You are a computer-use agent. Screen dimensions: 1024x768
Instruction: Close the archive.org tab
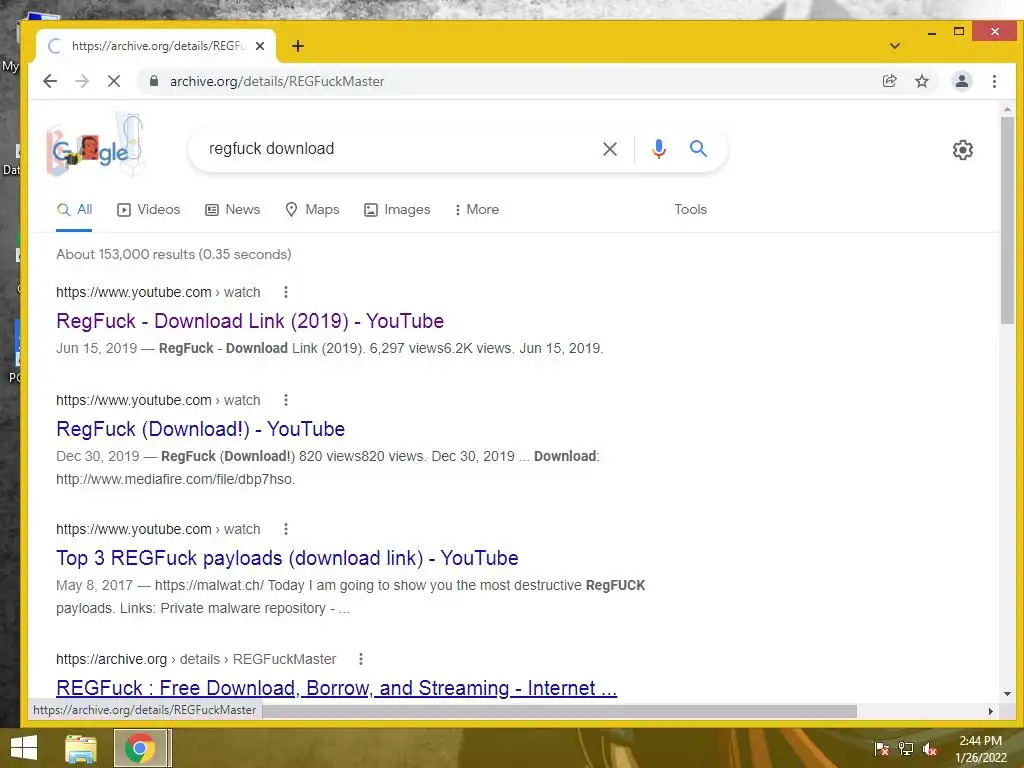(260, 46)
